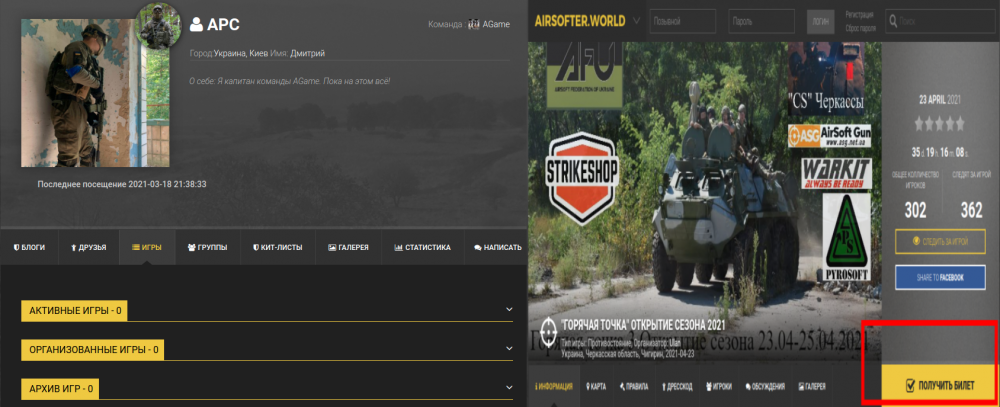Image resolution: width=1000 pixels, height=407 pixels.
Task: Rate the event using the stars
Action: pyautogui.click(x=940, y=124)
